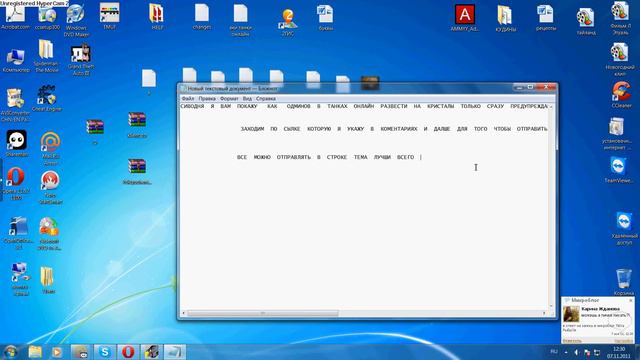Click the horizontal scrollbar right arrow
This screenshot has height=360, width=640.
[544, 313]
